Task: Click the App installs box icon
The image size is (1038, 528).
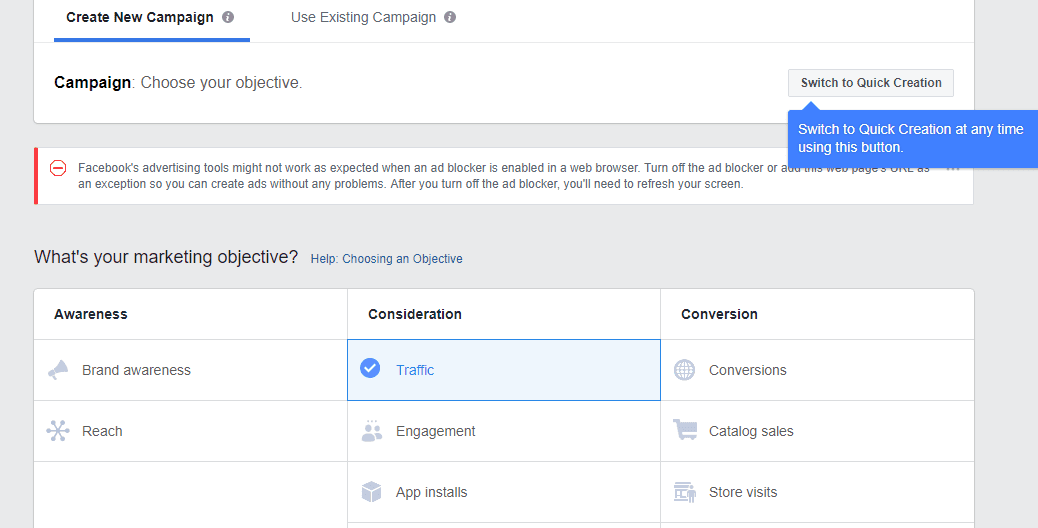Action: click(371, 492)
